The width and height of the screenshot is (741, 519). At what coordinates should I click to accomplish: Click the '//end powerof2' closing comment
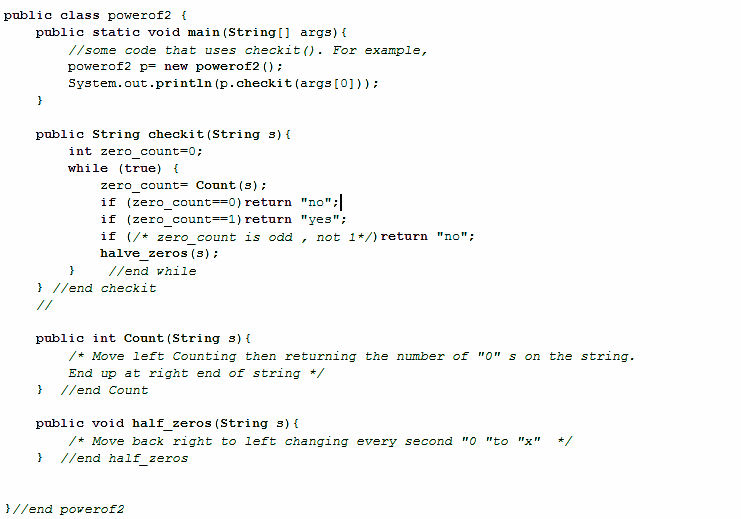coord(68,509)
